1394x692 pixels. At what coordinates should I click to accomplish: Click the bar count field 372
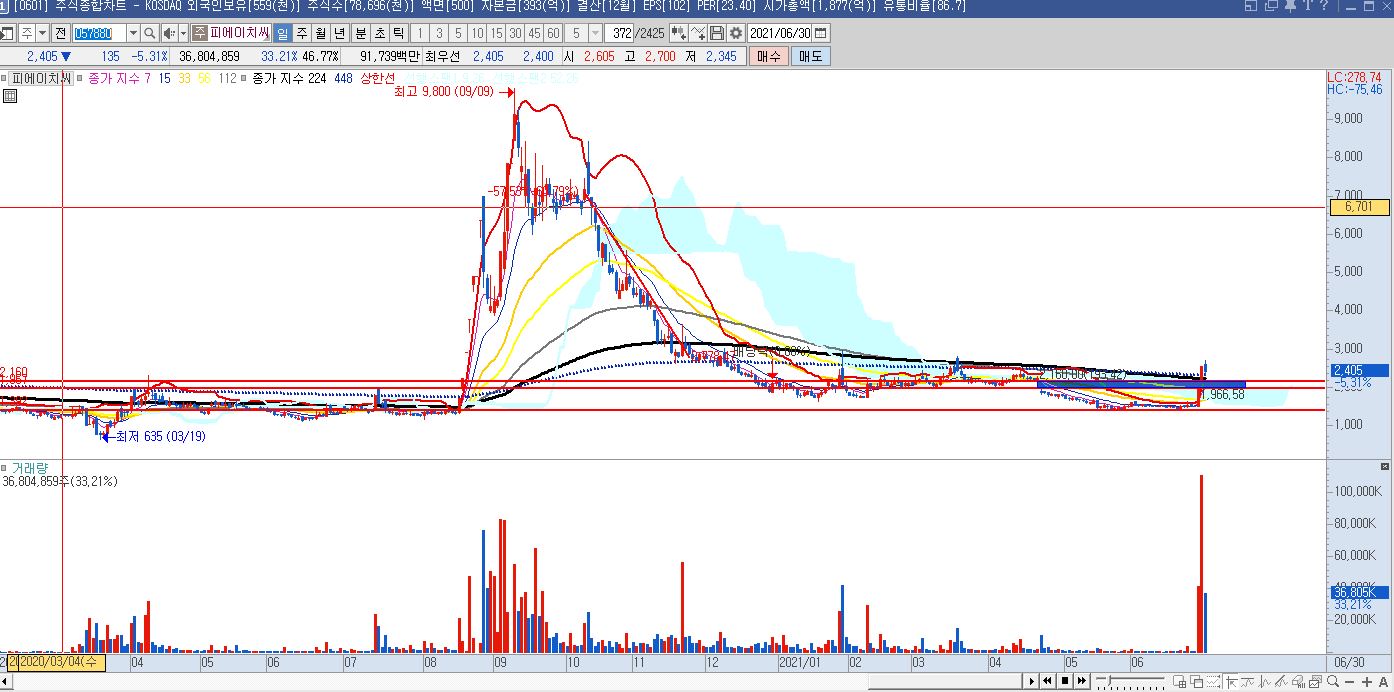click(x=621, y=33)
